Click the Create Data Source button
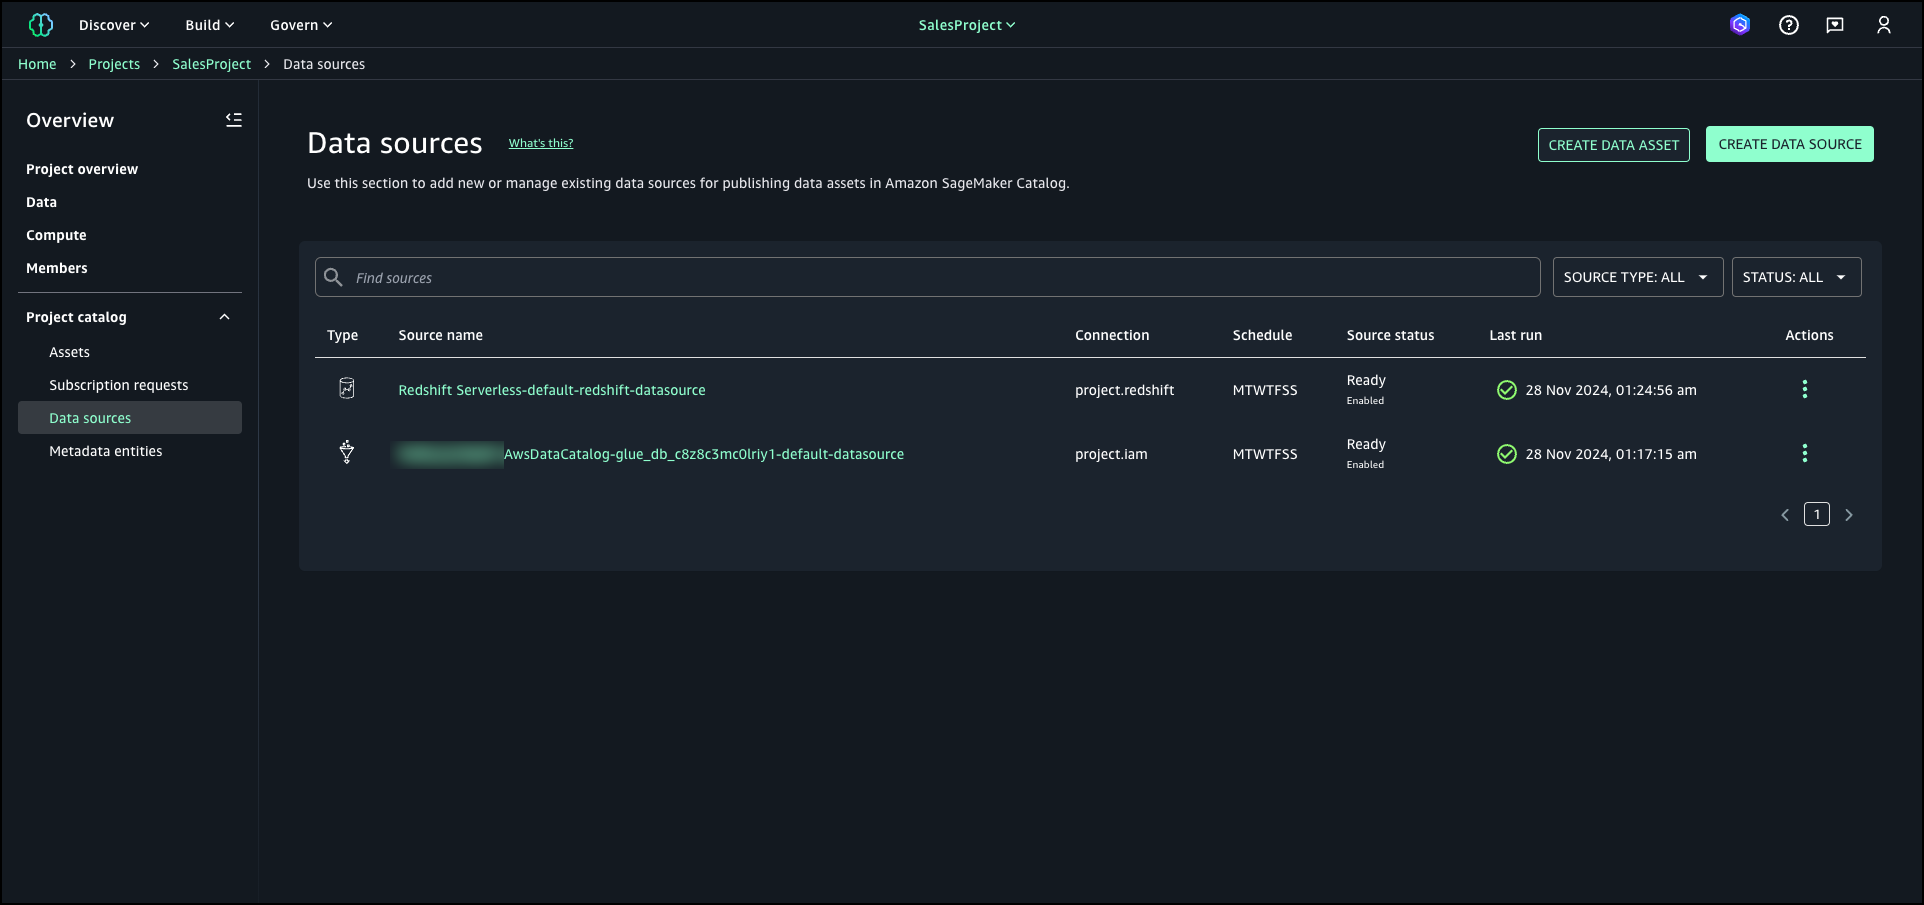Image resolution: width=1924 pixels, height=905 pixels. (1790, 144)
